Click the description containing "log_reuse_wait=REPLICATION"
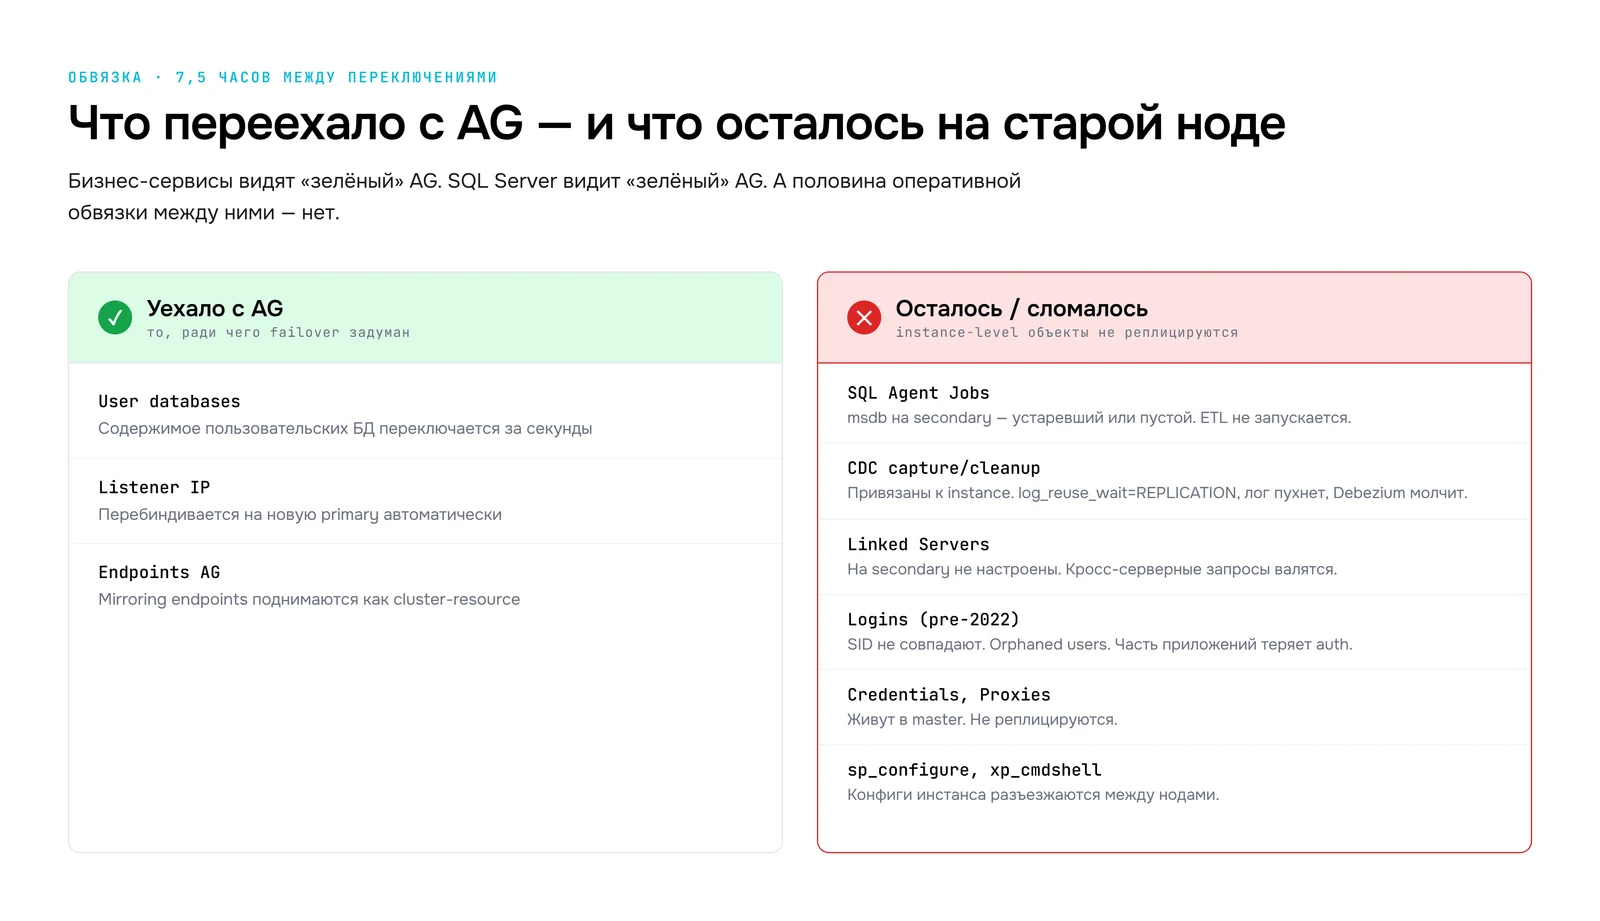The image size is (1600, 921). 1157,492
